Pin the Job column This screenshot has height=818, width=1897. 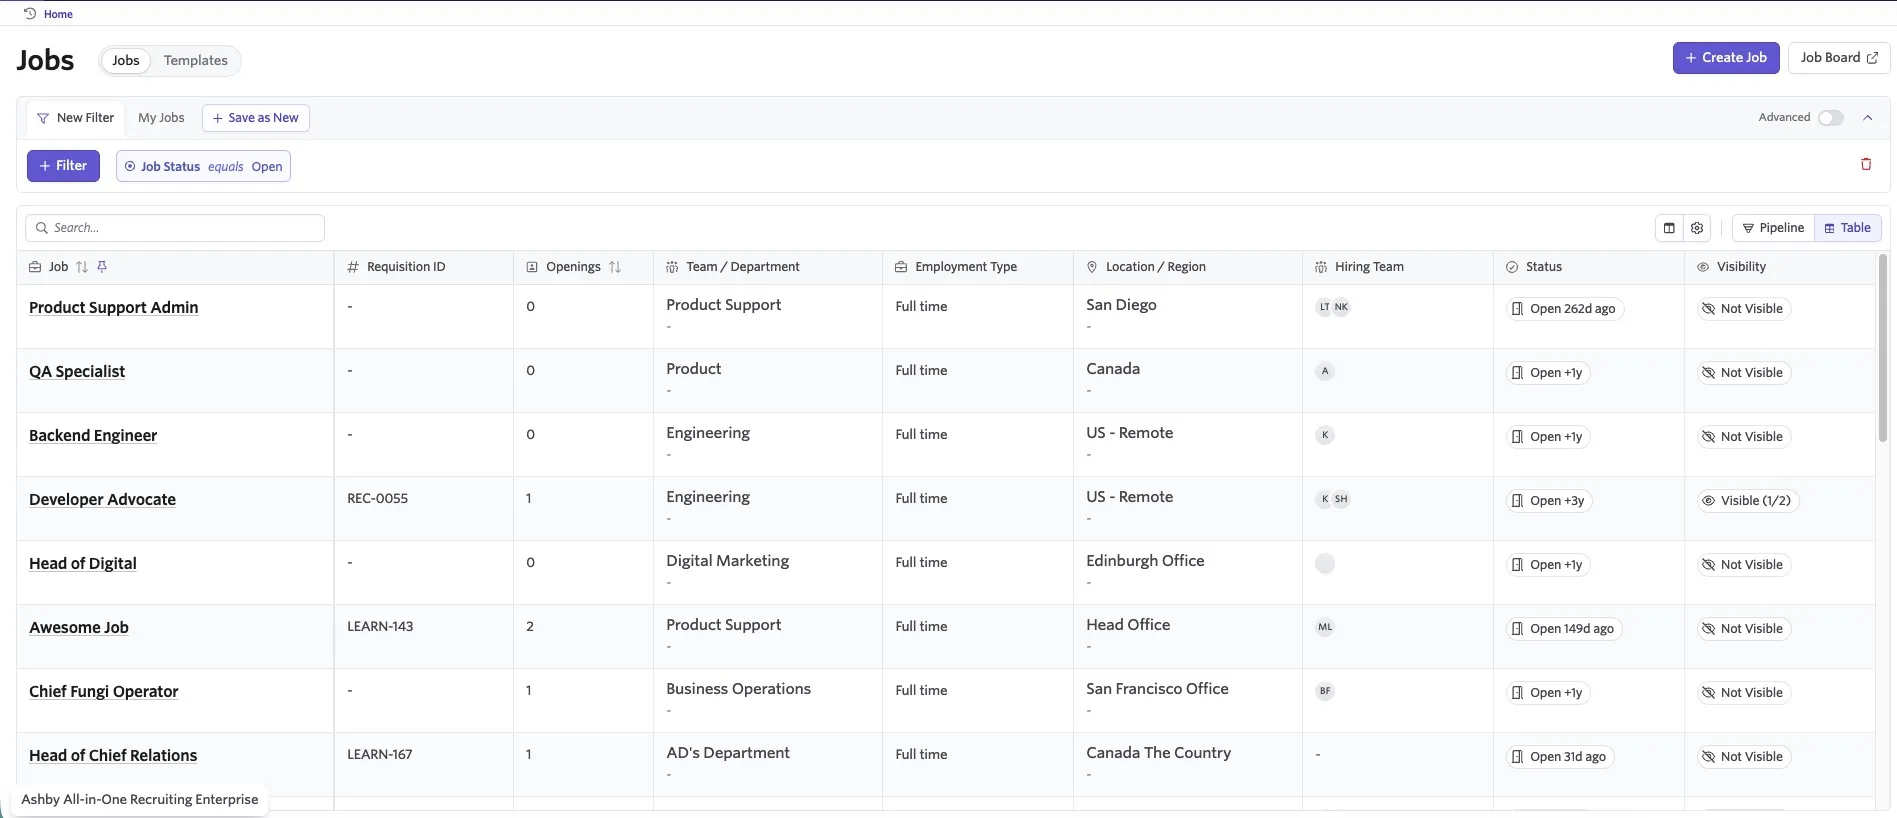point(102,267)
